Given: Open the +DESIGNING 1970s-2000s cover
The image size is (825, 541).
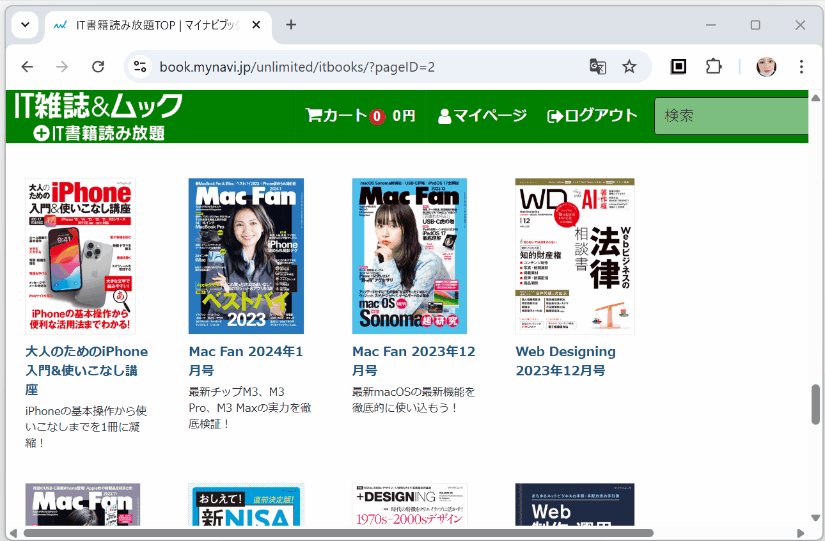Looking at the screenshot, I should pos(409,505).
